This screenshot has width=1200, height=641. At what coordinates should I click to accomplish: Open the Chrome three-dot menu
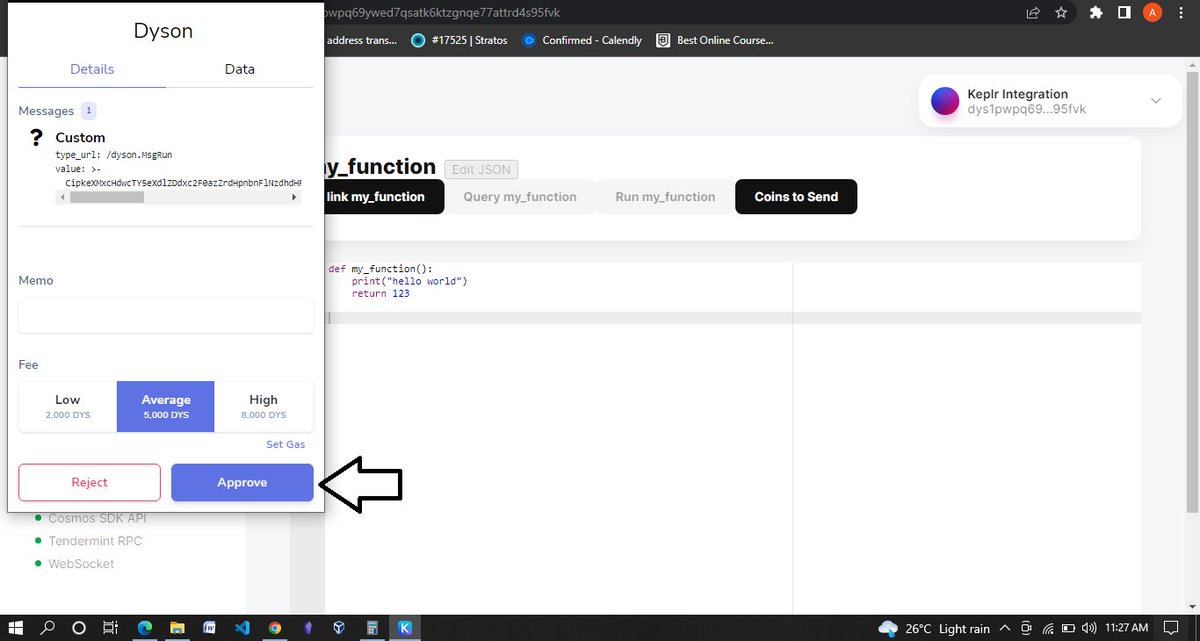tap(1183, 13)
